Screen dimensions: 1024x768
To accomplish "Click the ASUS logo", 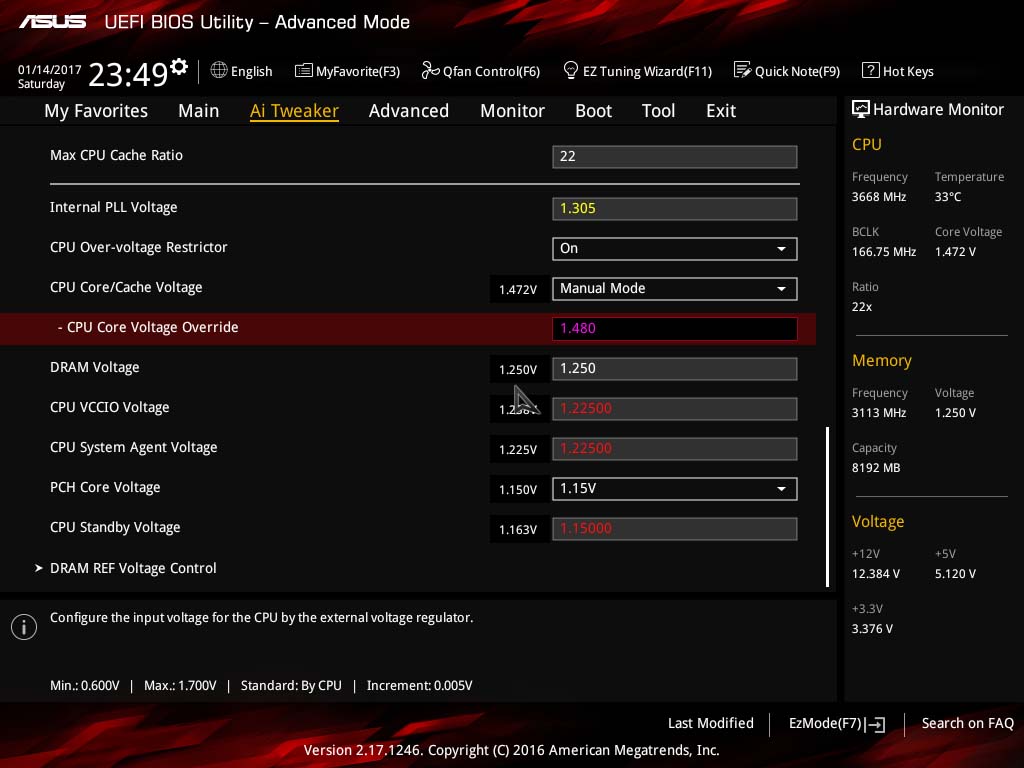I will (52, 22).
